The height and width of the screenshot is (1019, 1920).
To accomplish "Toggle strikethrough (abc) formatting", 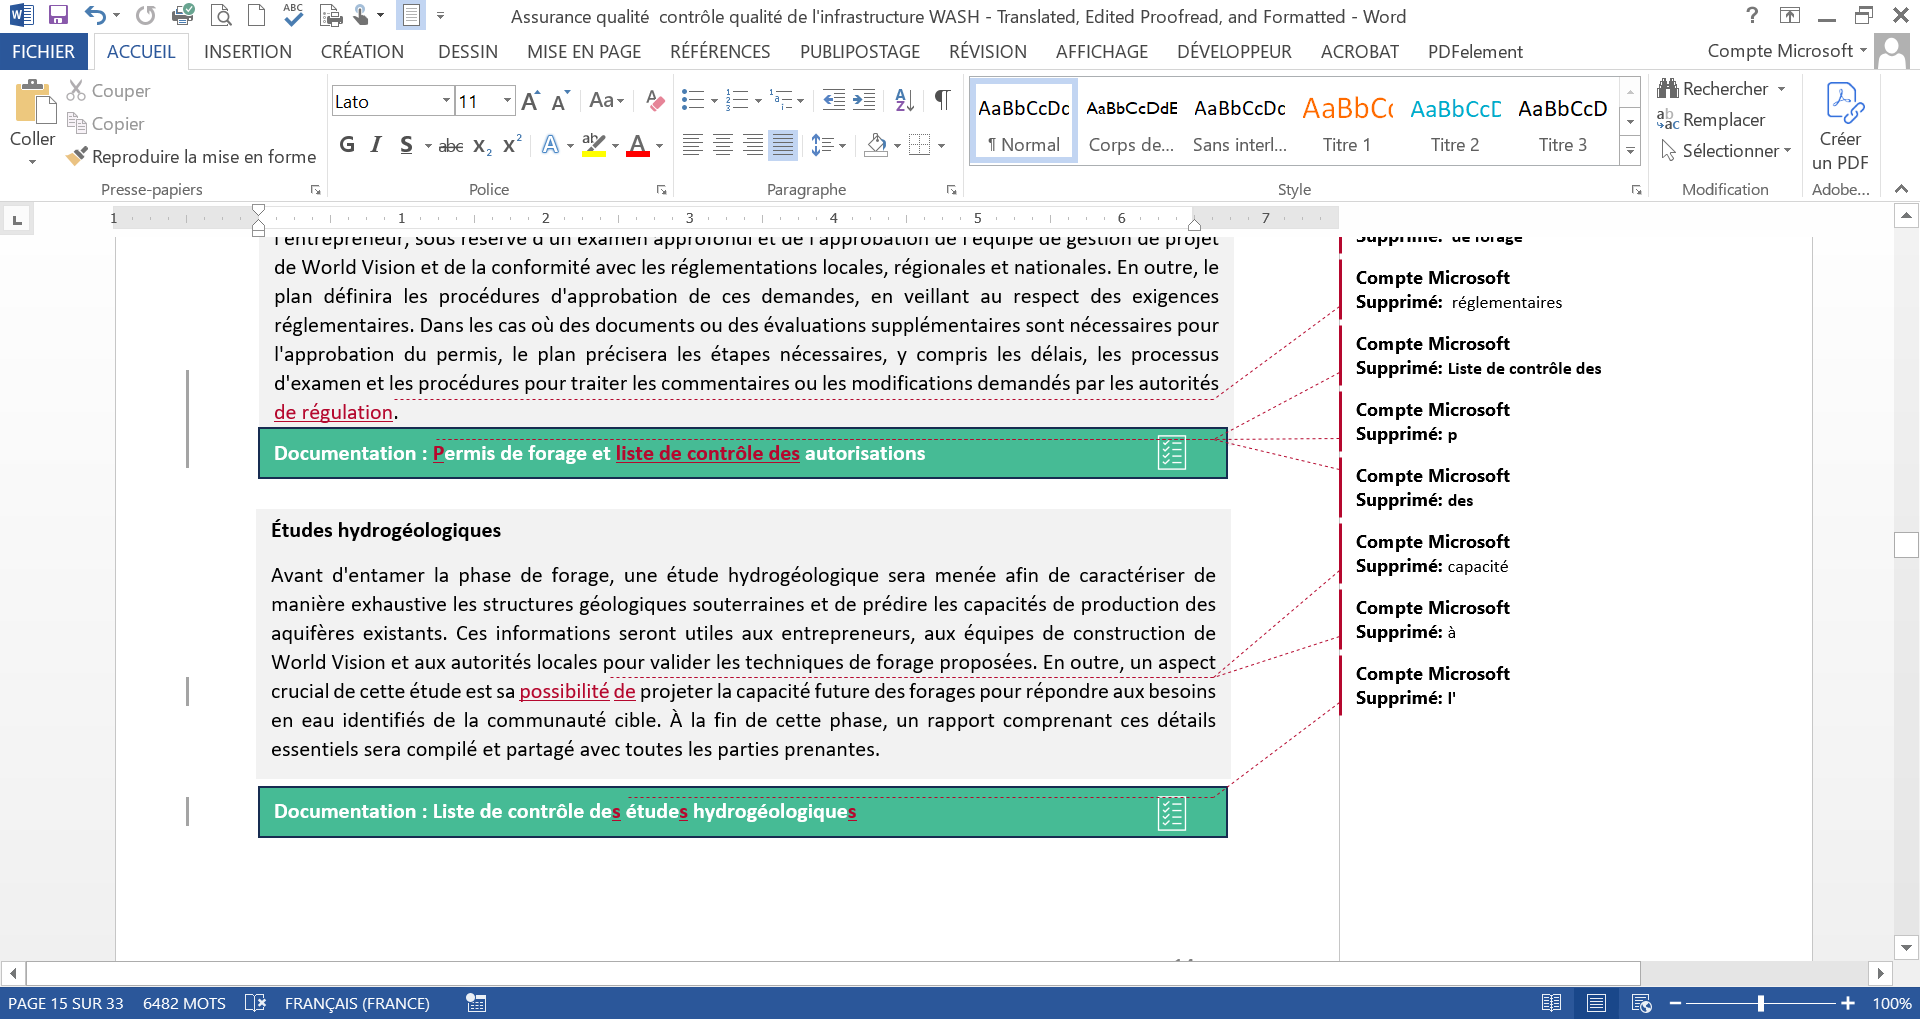I will click(x=451, y=146).
